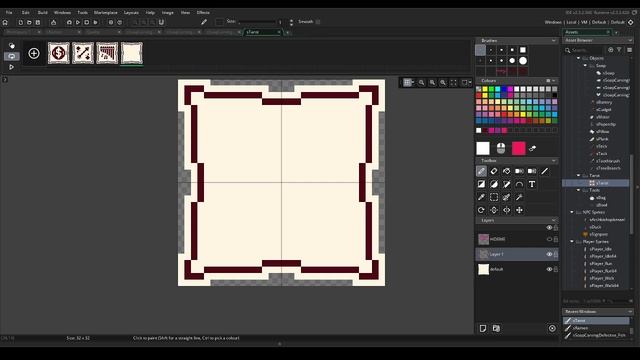
Task: Click the Home icon in main toolbar
Action: [5, 22]
